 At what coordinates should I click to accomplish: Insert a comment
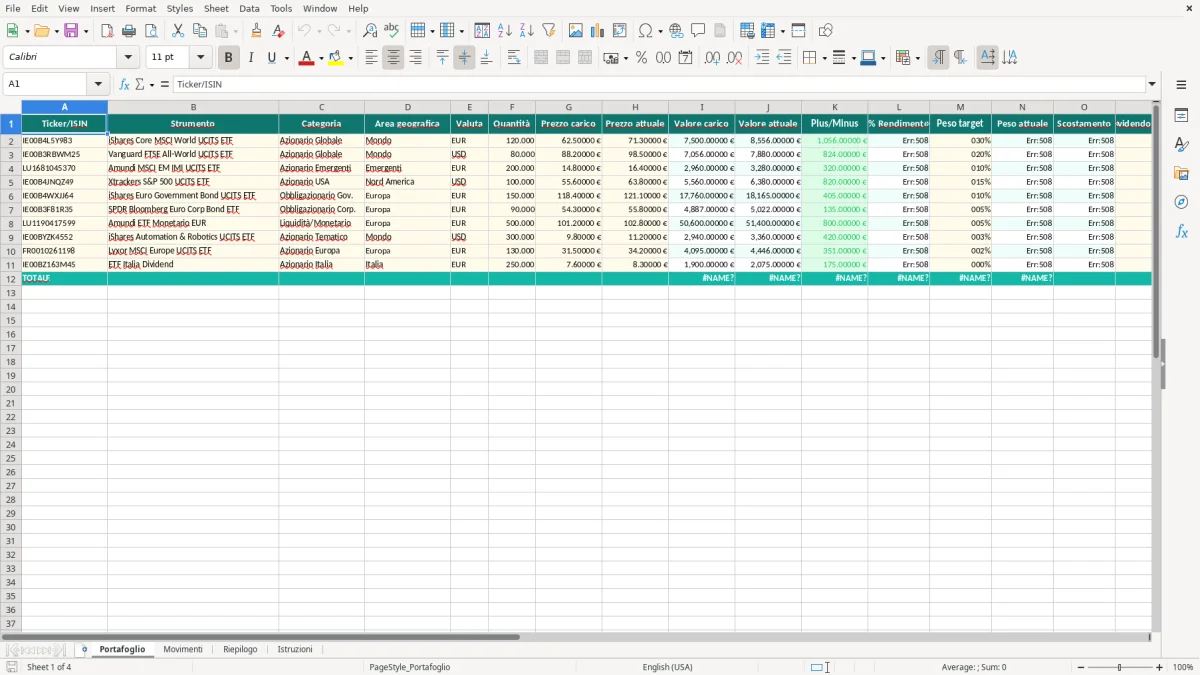[x=698, y=31]
